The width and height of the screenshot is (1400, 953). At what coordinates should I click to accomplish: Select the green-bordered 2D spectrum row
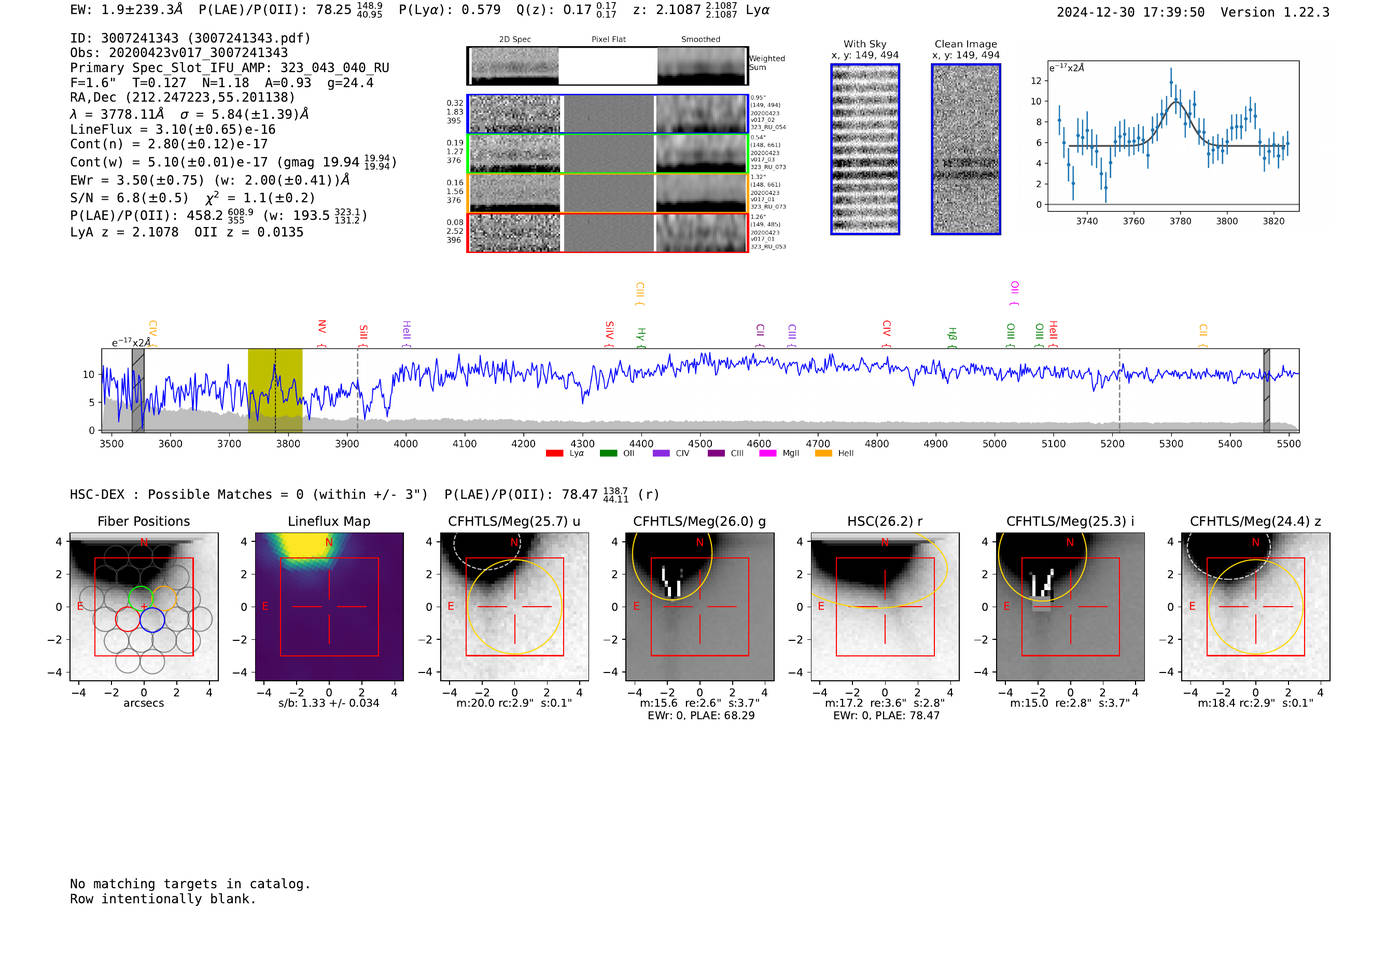click(x=607, y=154)
